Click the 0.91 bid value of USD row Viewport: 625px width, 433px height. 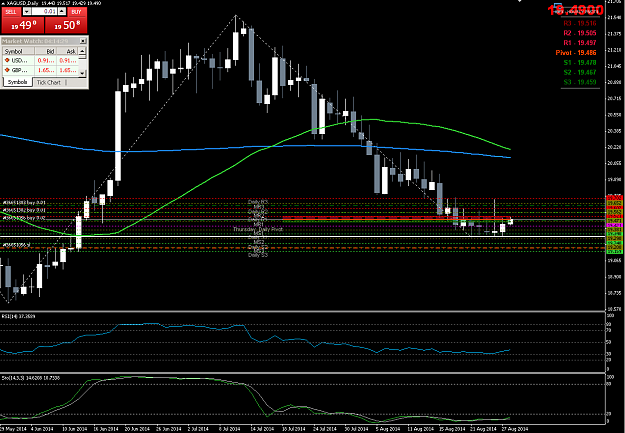(46, 61)
